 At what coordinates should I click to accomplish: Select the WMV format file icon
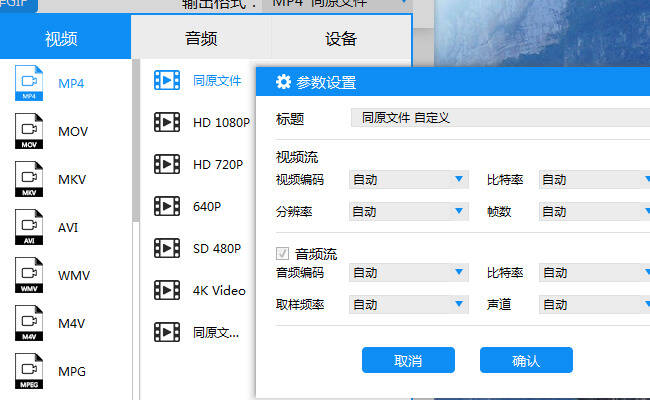pyautogui.click(x=29, y=275)
